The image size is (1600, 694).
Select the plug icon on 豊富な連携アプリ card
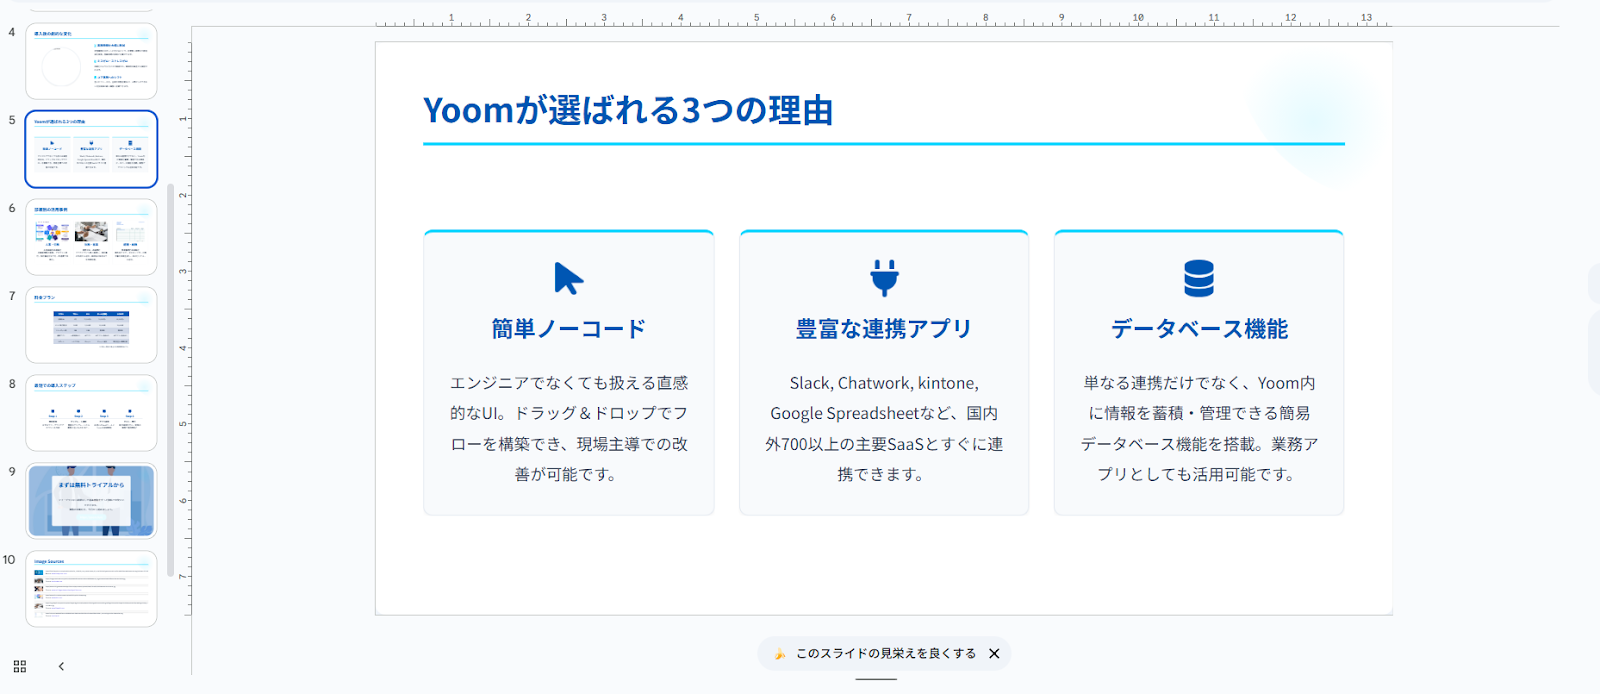[884, 278]
